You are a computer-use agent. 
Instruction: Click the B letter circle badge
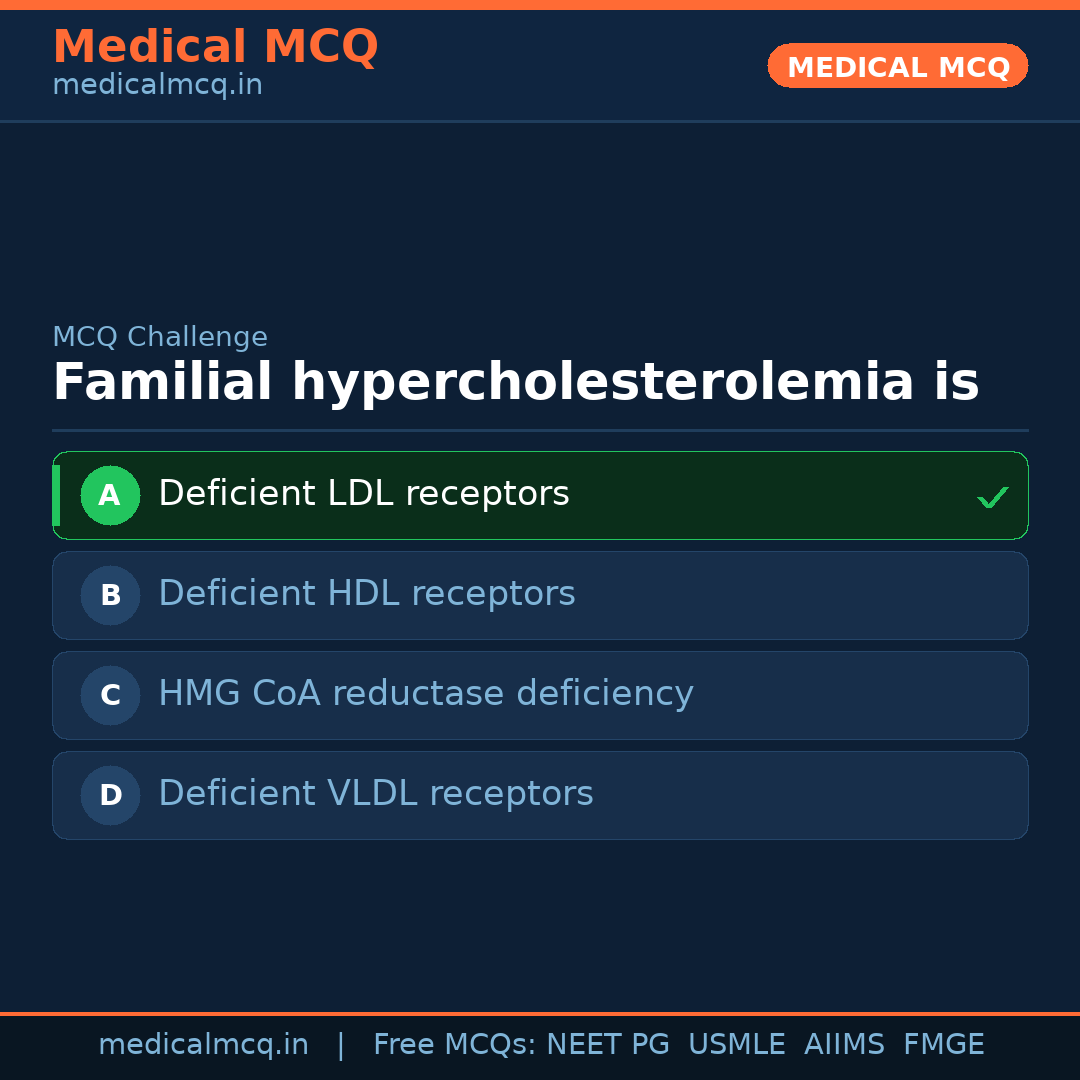click(x=110, y=595)
